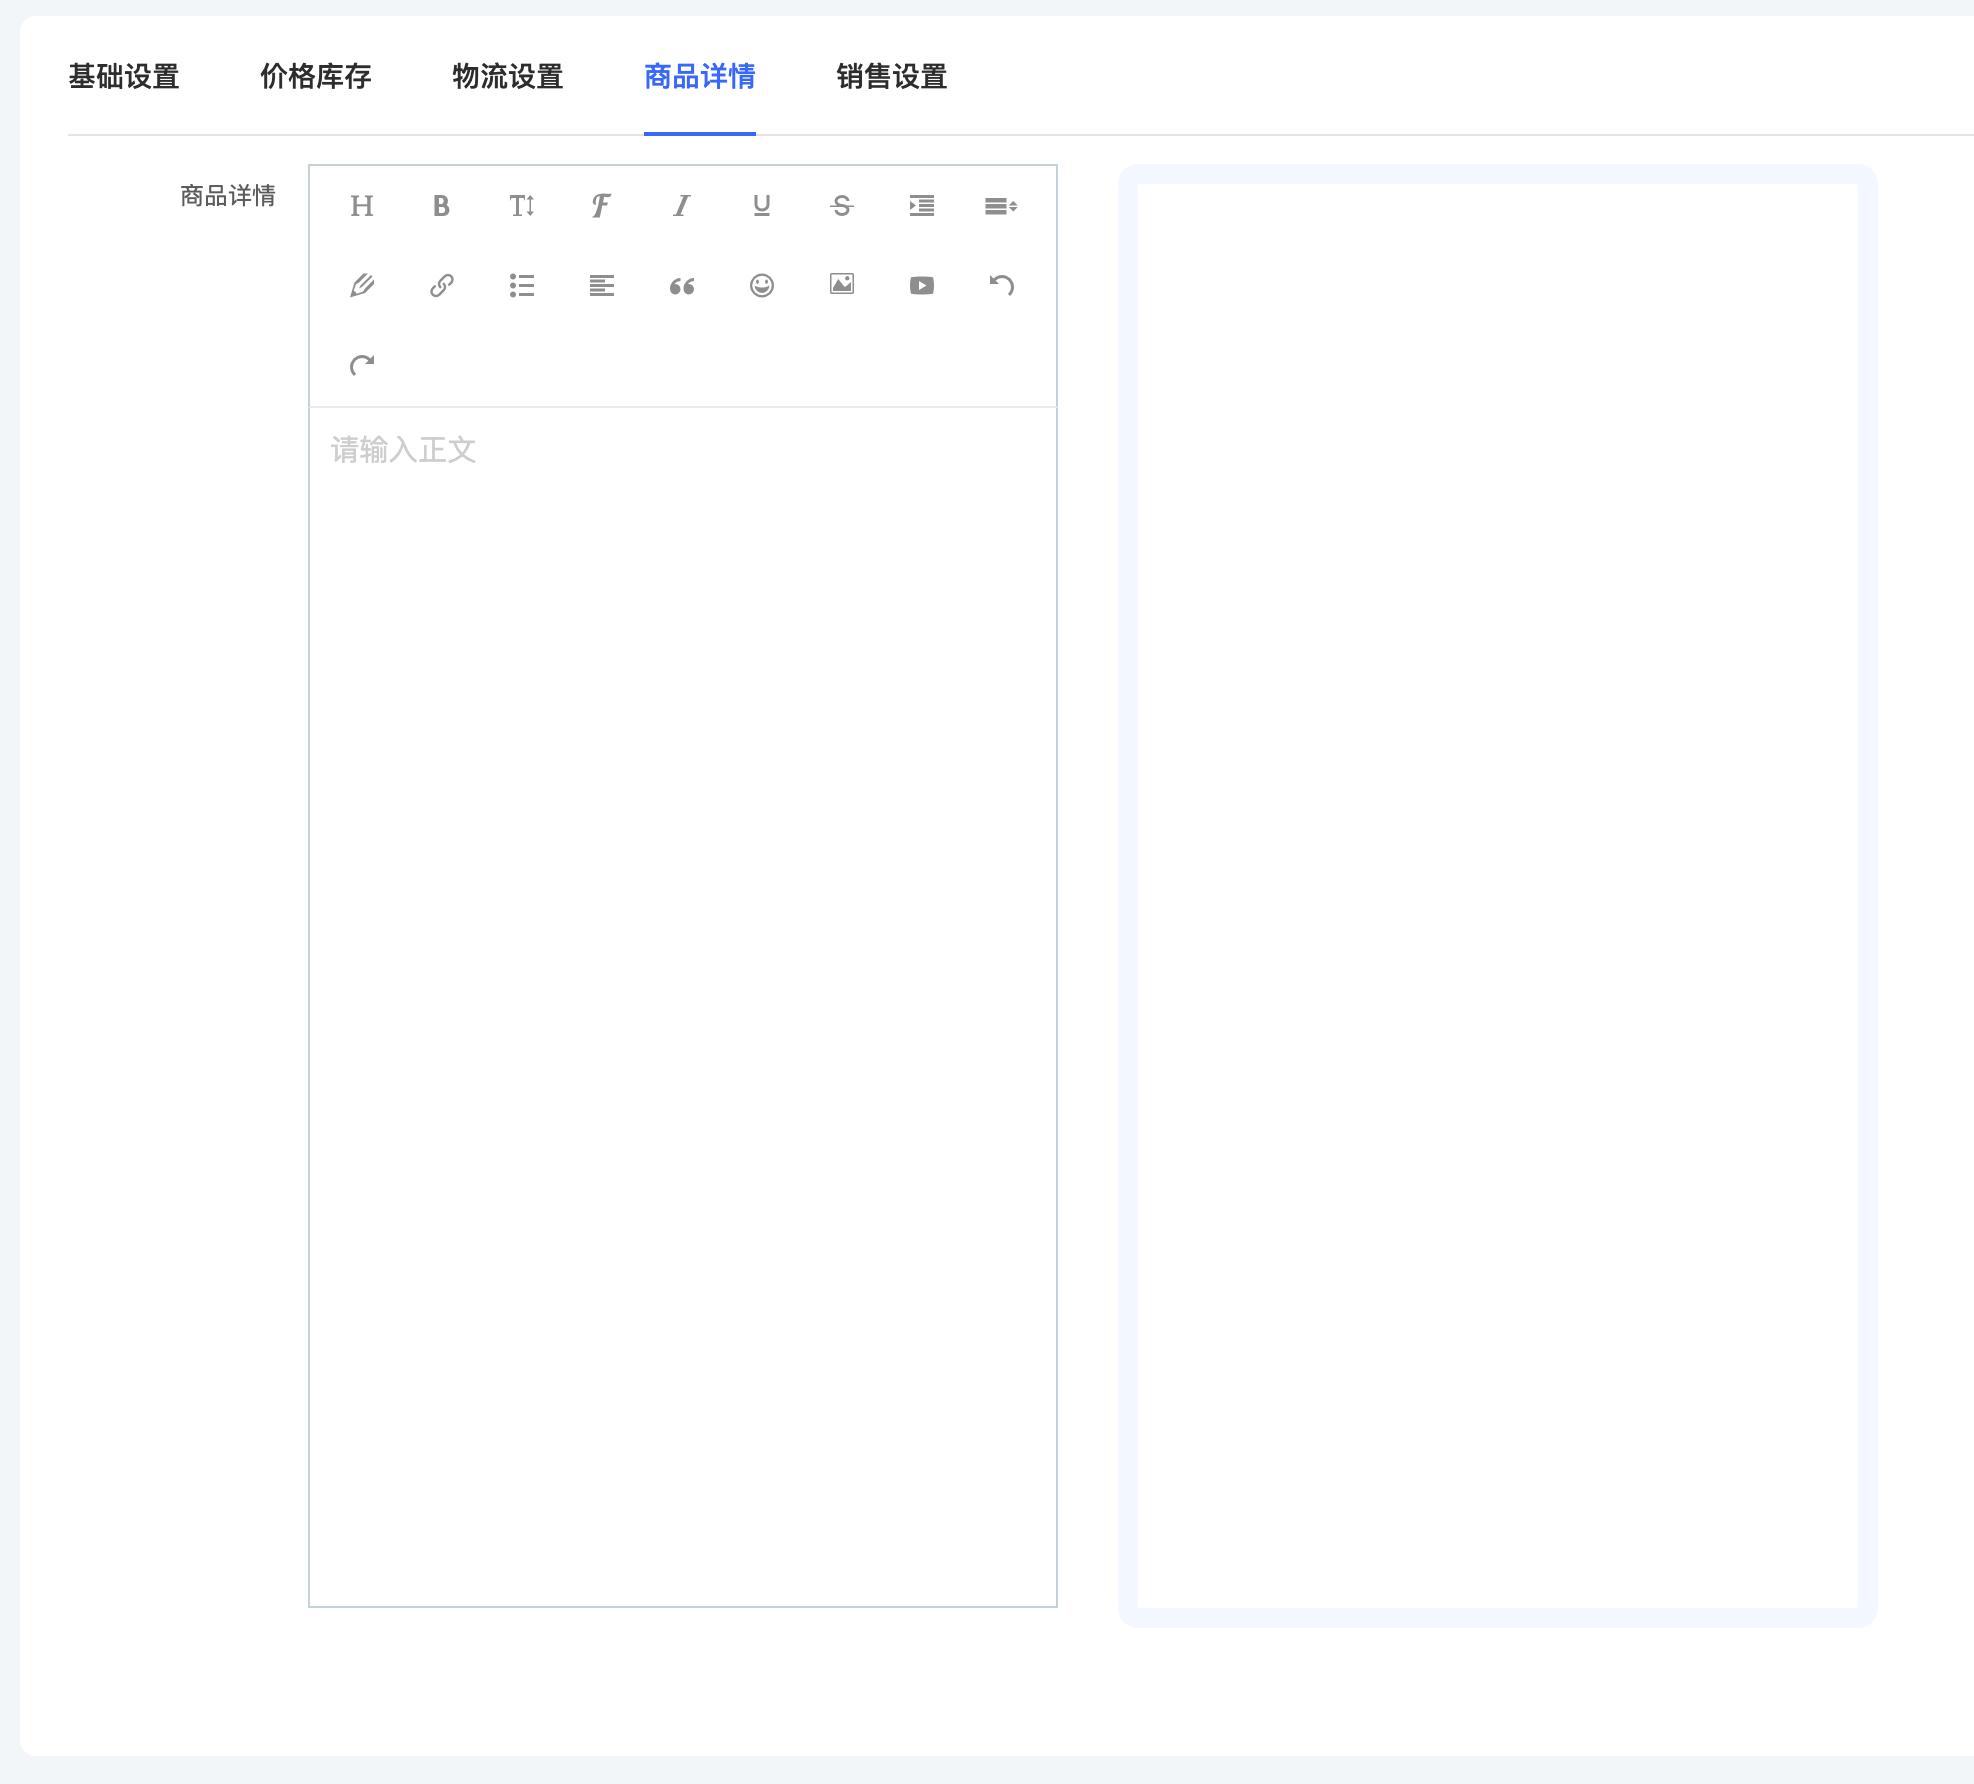This screenshot has width=1974, height=1784.
Task: Open line height dropdown
Action: (1001, 206)
